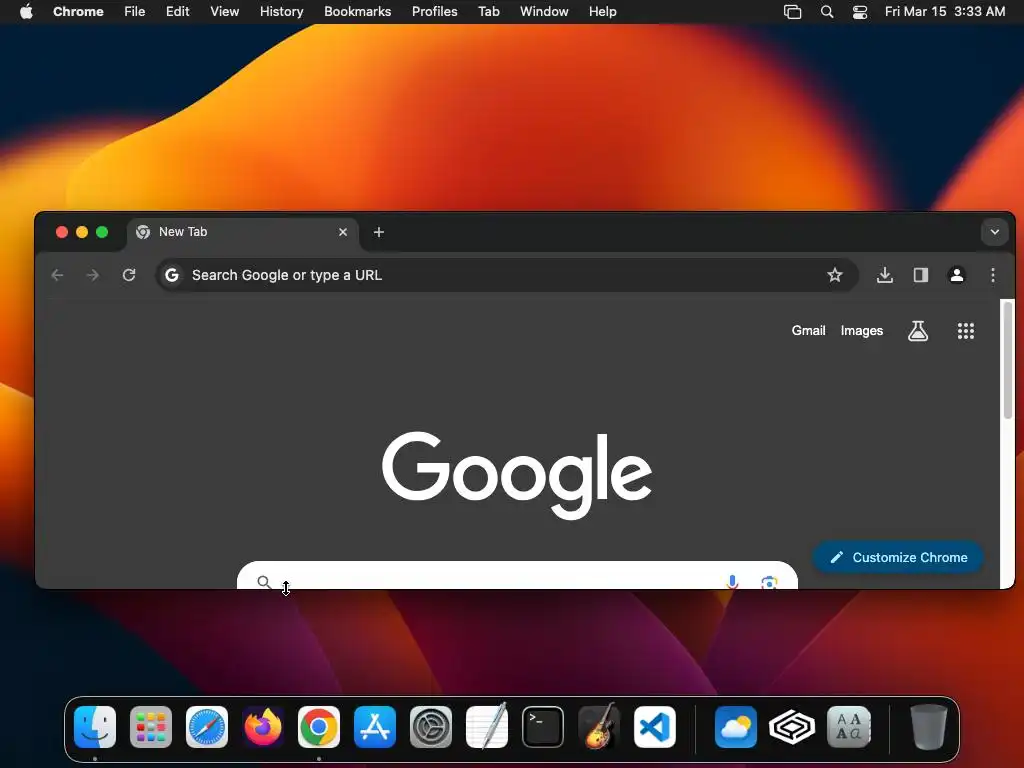Toggle the Chrome side panel
This screenshot has height=768, width=1024.
coord(921,275)
